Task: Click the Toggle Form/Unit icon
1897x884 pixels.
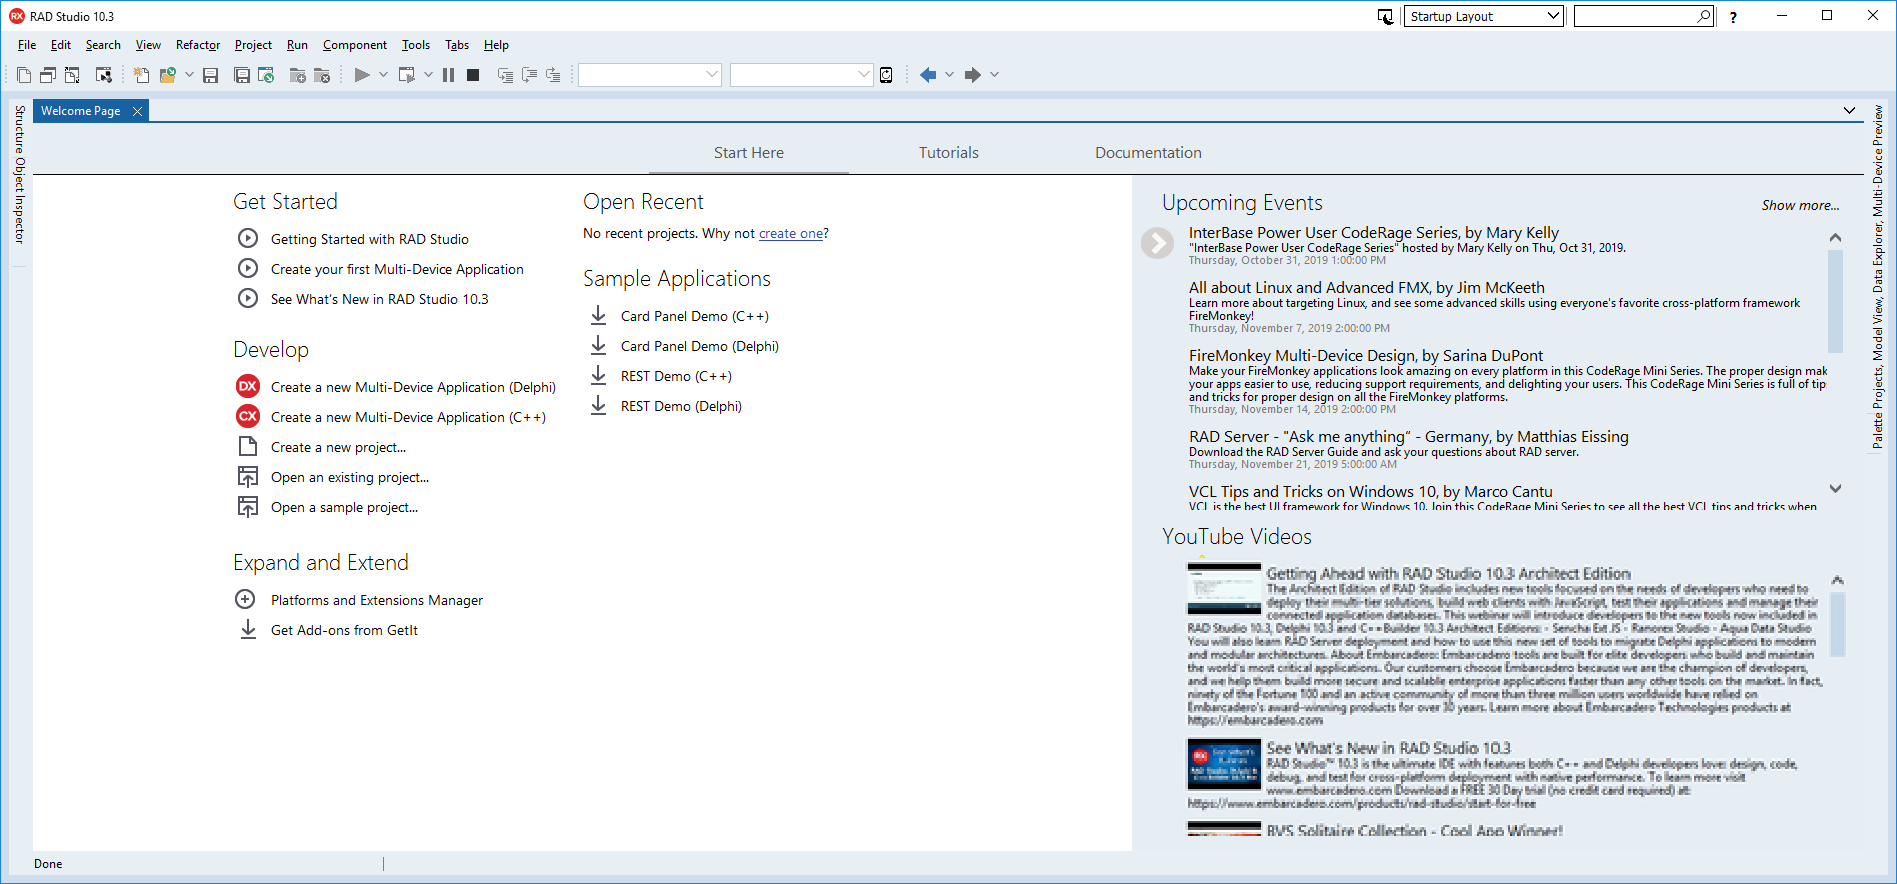Action: (72, 75)
